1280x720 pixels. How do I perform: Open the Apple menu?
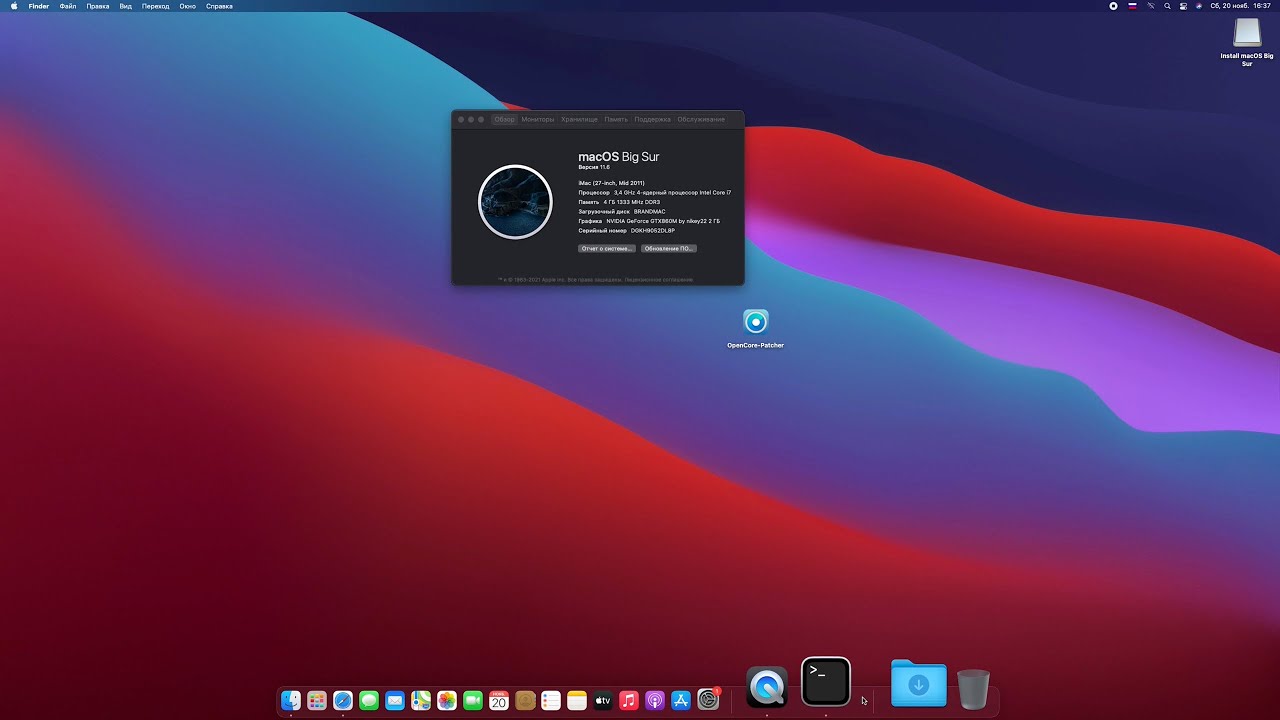tap(14, 6)
